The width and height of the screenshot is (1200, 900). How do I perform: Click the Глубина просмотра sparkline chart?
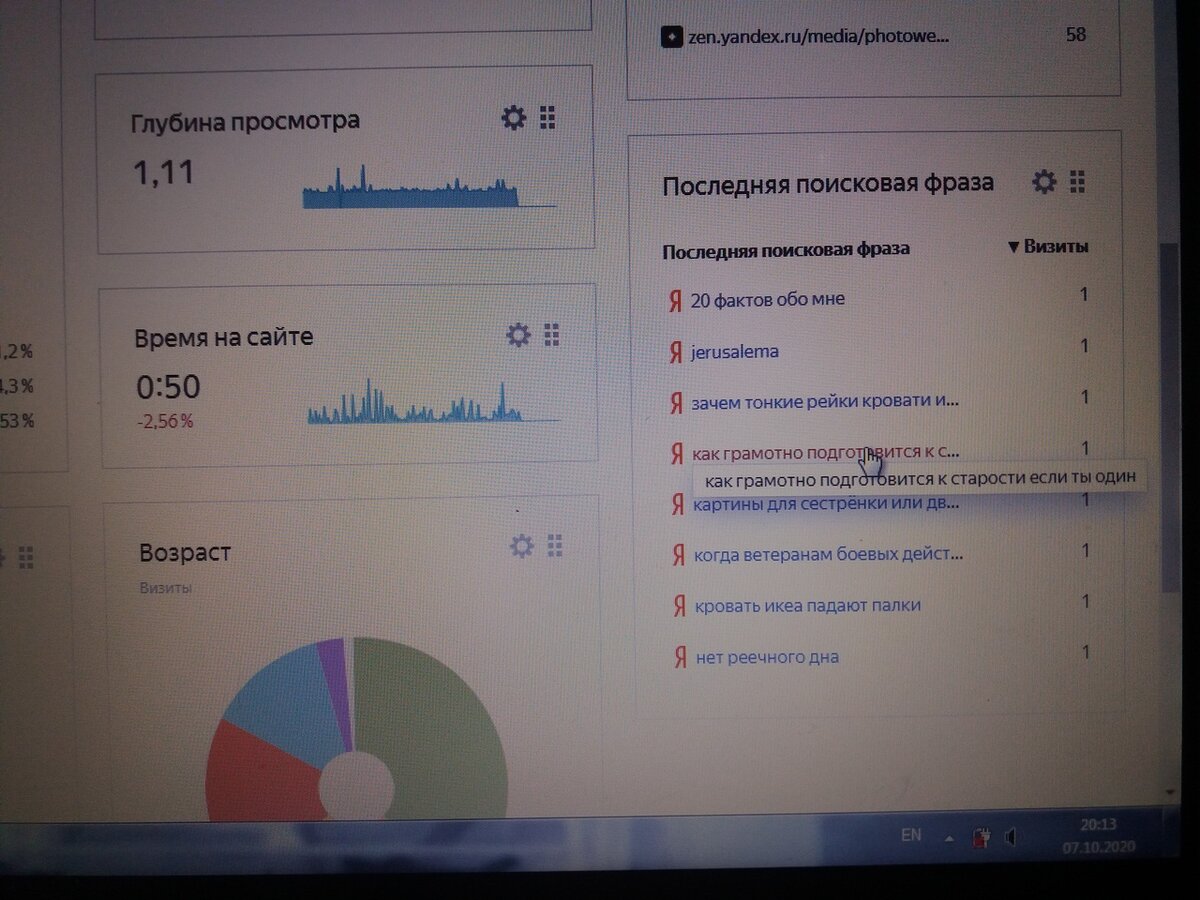[428, 186]
